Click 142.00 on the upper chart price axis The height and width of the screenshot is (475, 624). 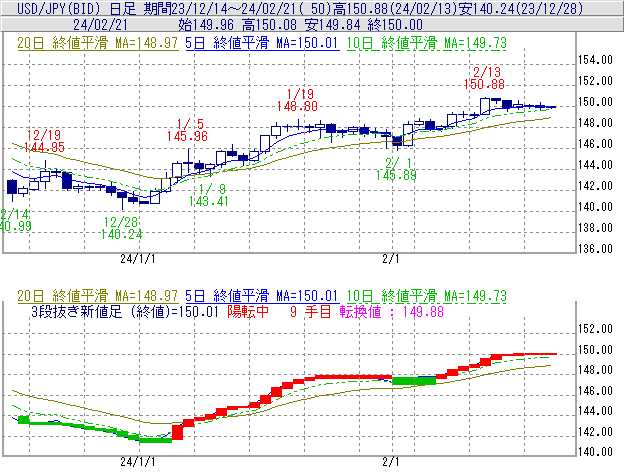pyautogui.click(x=595, y=186)
